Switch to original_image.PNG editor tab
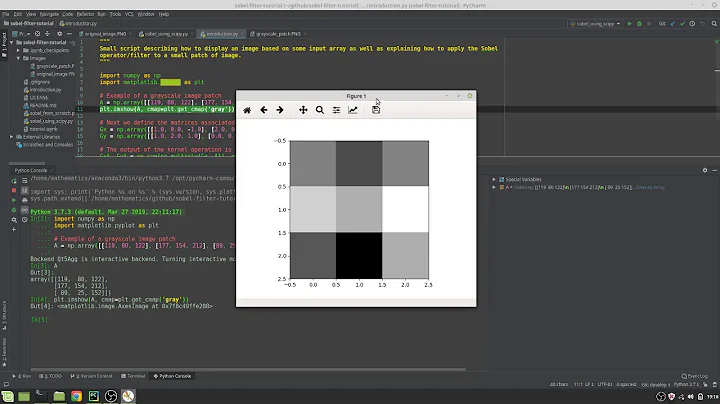 105,34
